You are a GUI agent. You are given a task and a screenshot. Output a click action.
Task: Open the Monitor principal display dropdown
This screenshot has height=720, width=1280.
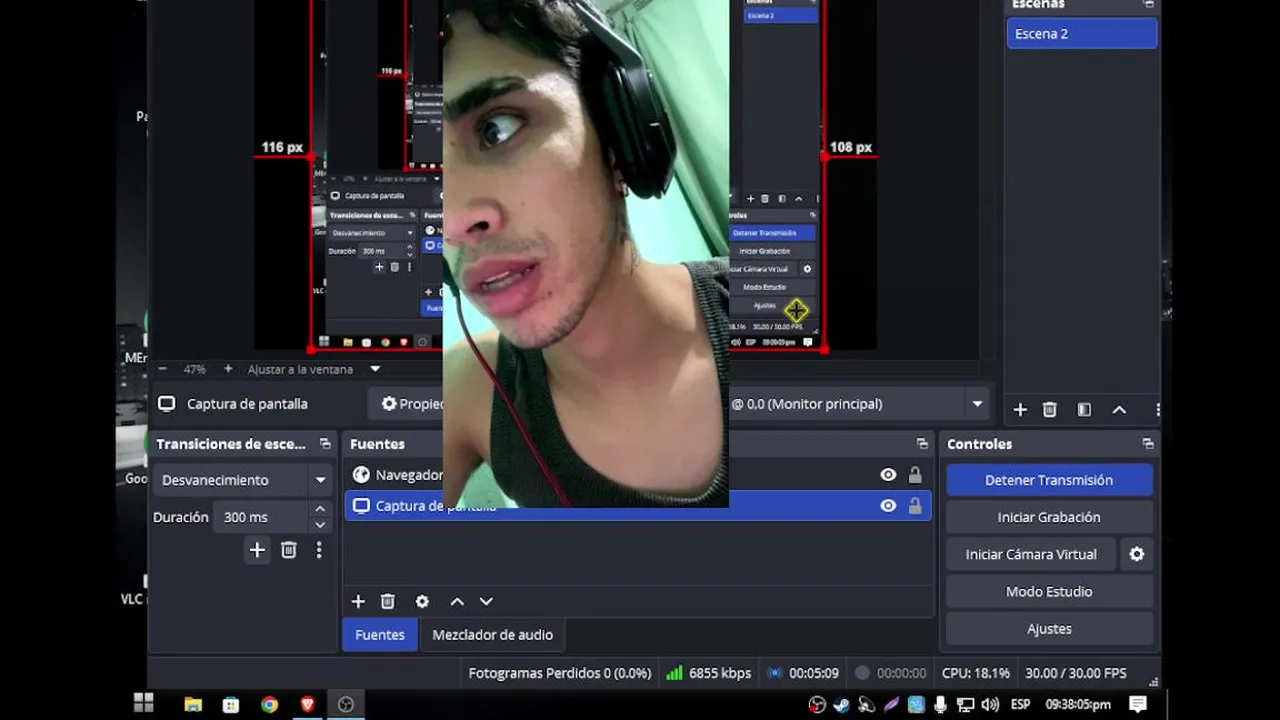coord(977,404)
